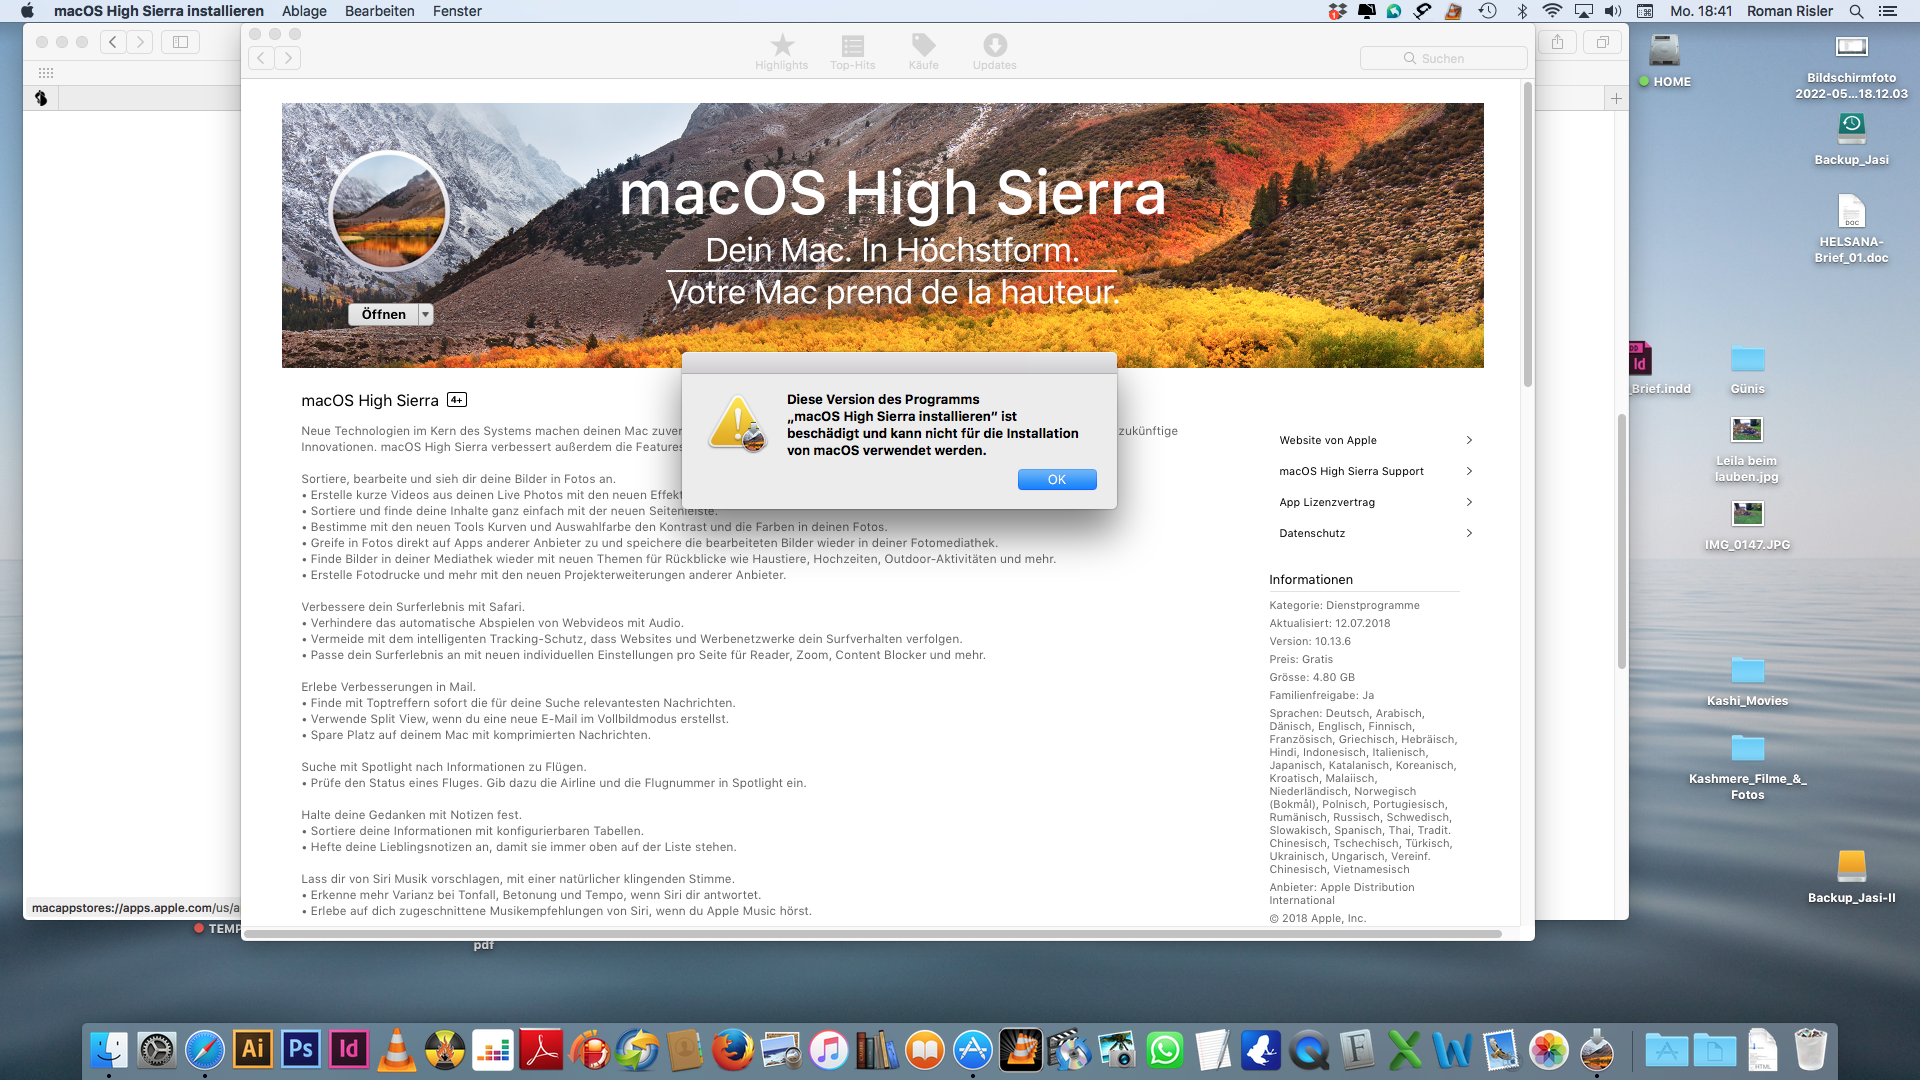This screenshot has height=1080, width=1920.
Task: Open the Highlights star icon
Action: [782, 46]
